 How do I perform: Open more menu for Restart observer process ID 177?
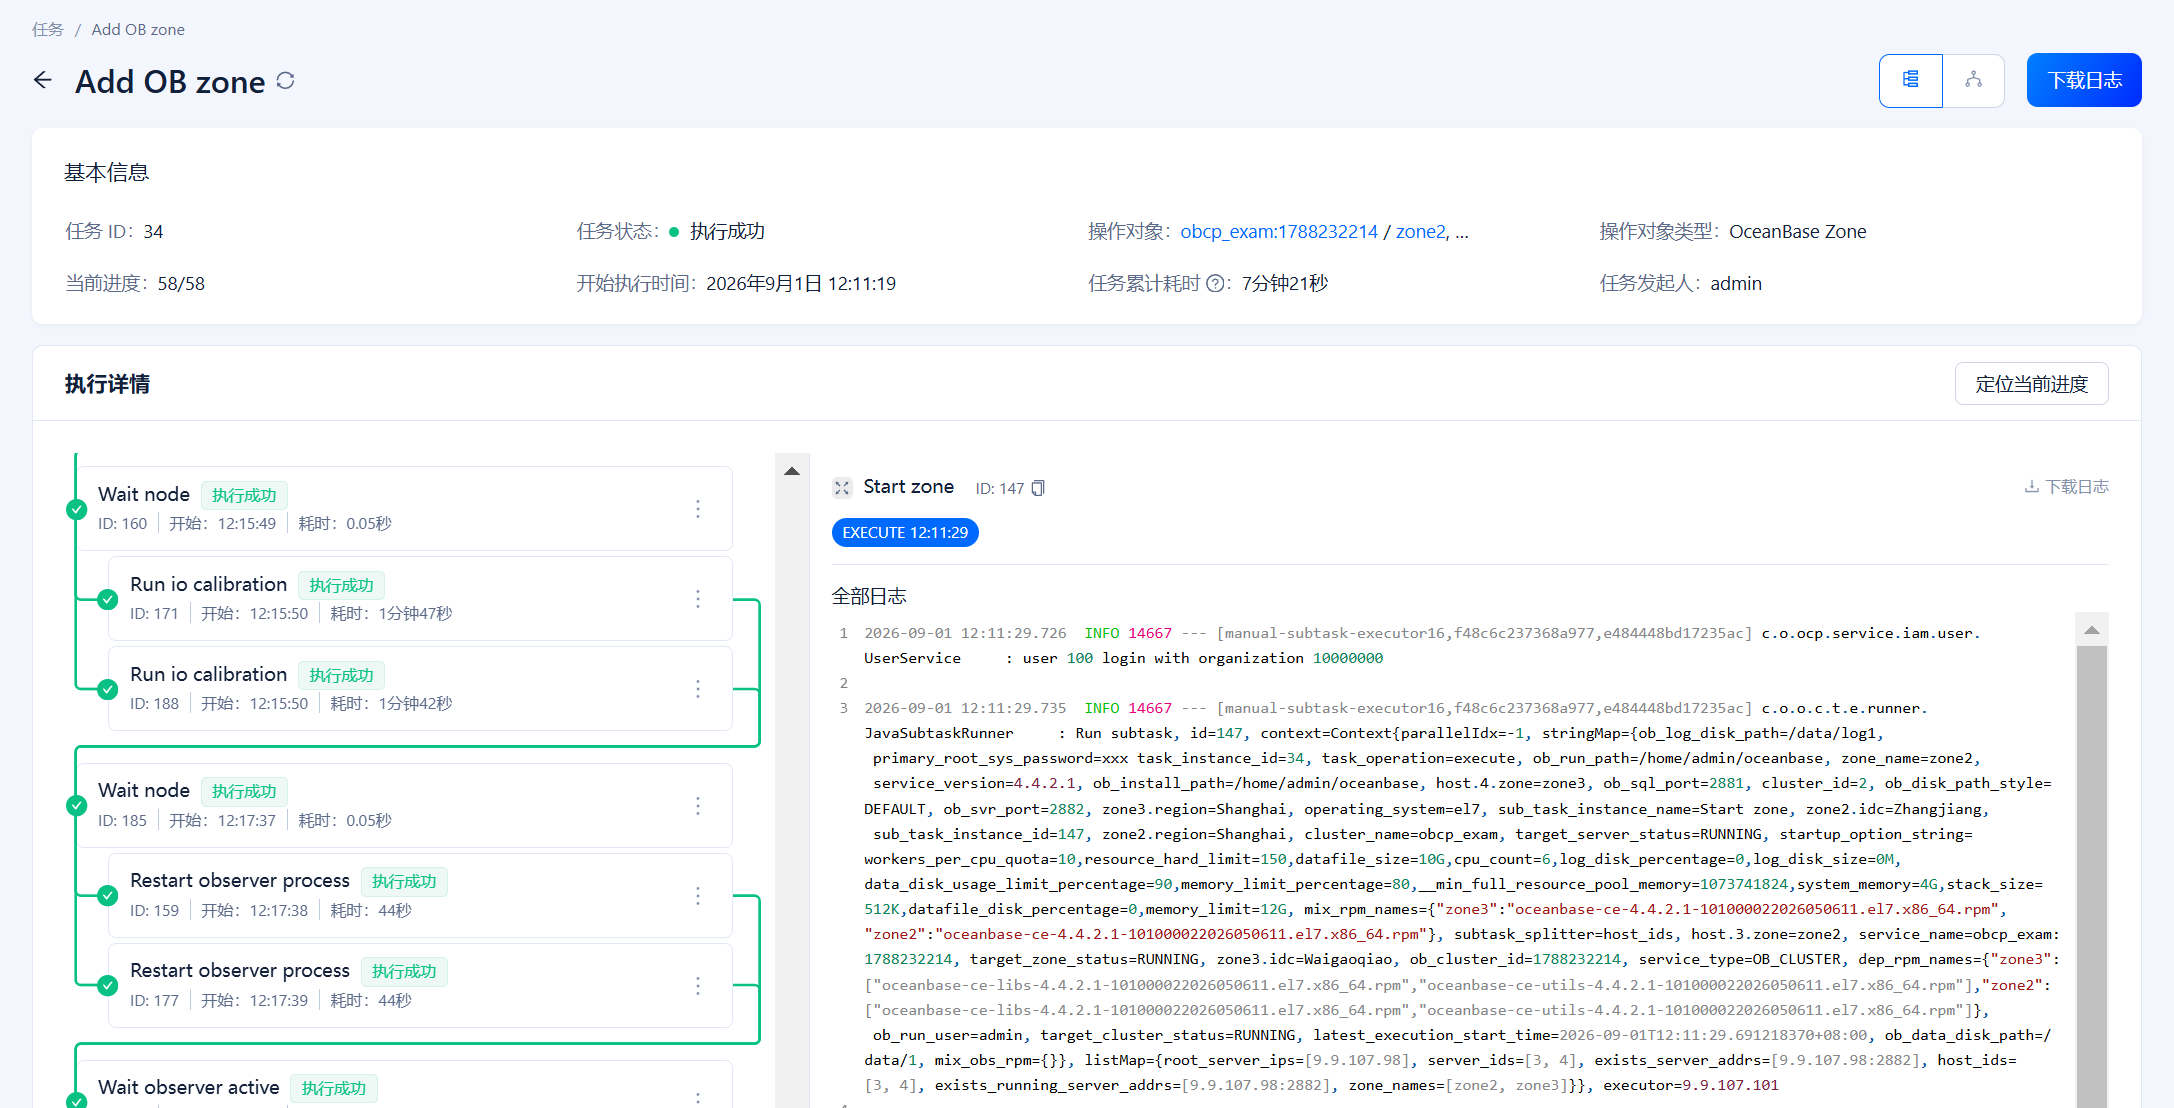point(698,986)
